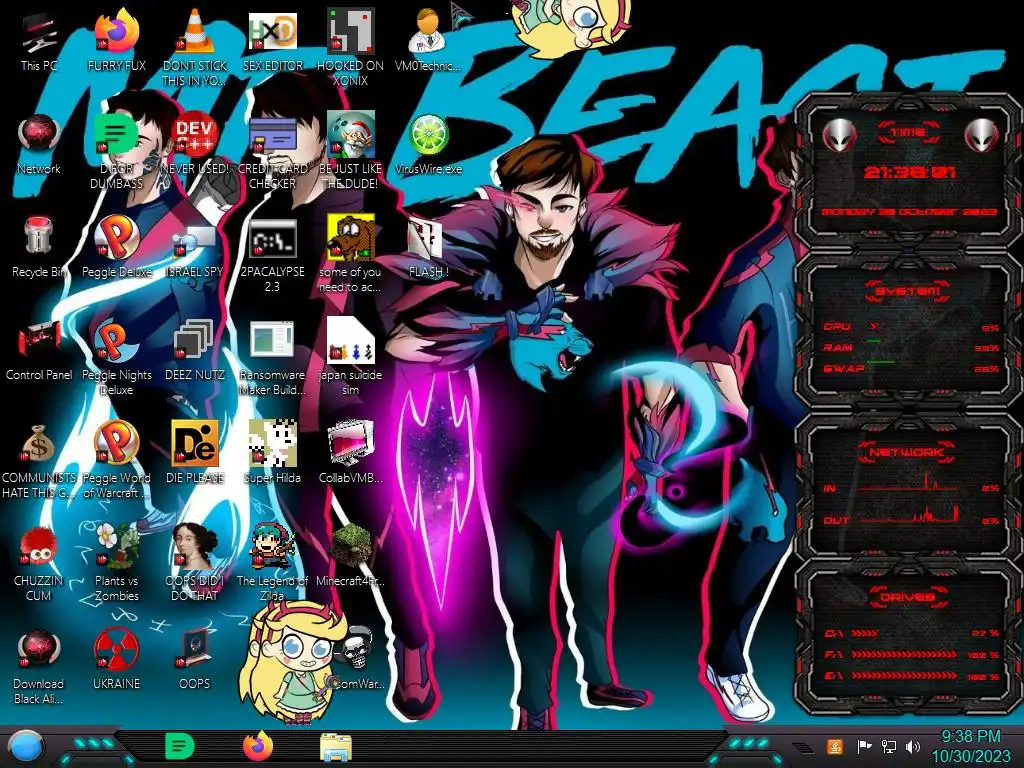
Task: Open the CREDIT CARD CHECKER icon
Action: pyautogui.click(x=272, y=136)
